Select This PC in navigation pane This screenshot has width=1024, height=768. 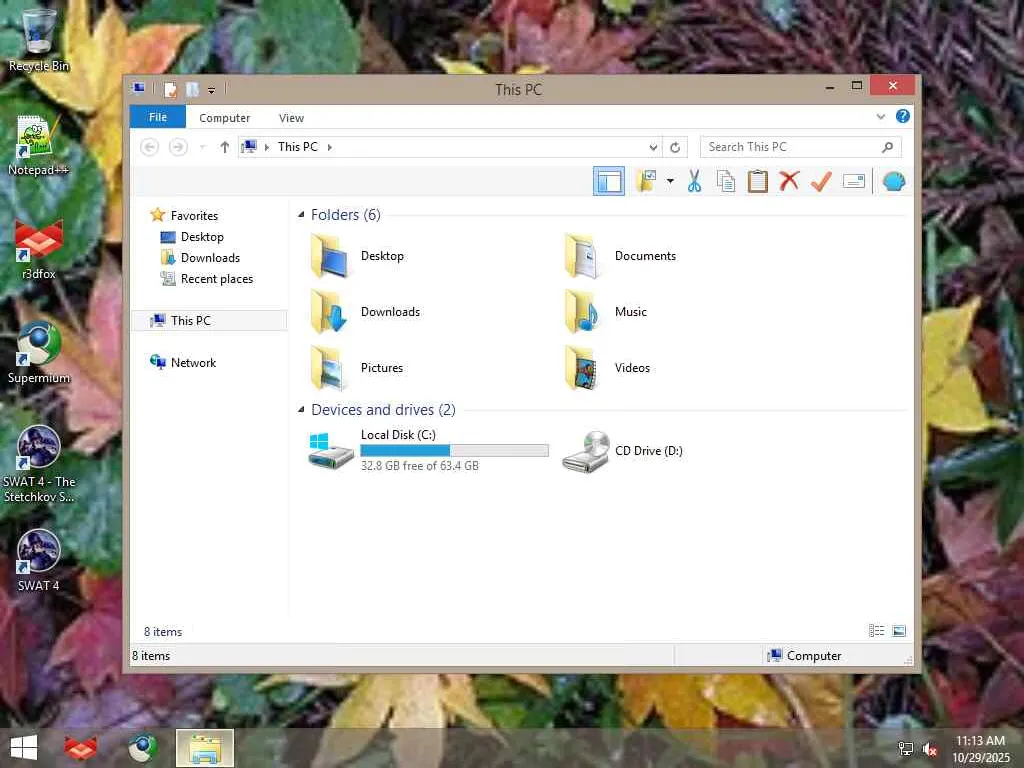[x=209, y=321]
